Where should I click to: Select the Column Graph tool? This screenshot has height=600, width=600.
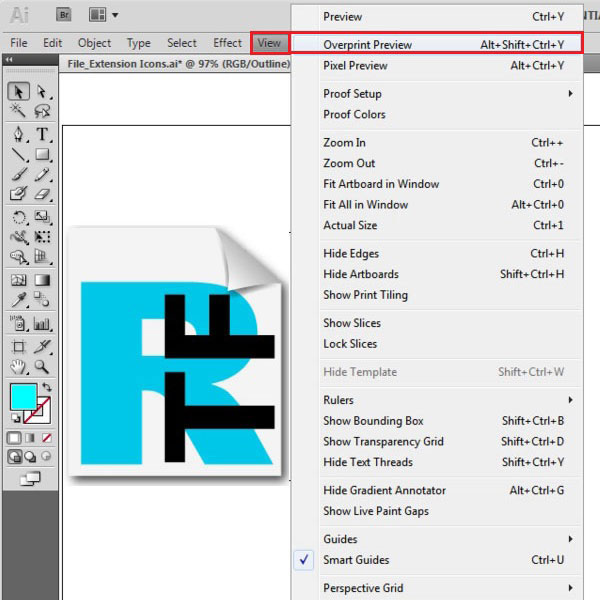42,324
